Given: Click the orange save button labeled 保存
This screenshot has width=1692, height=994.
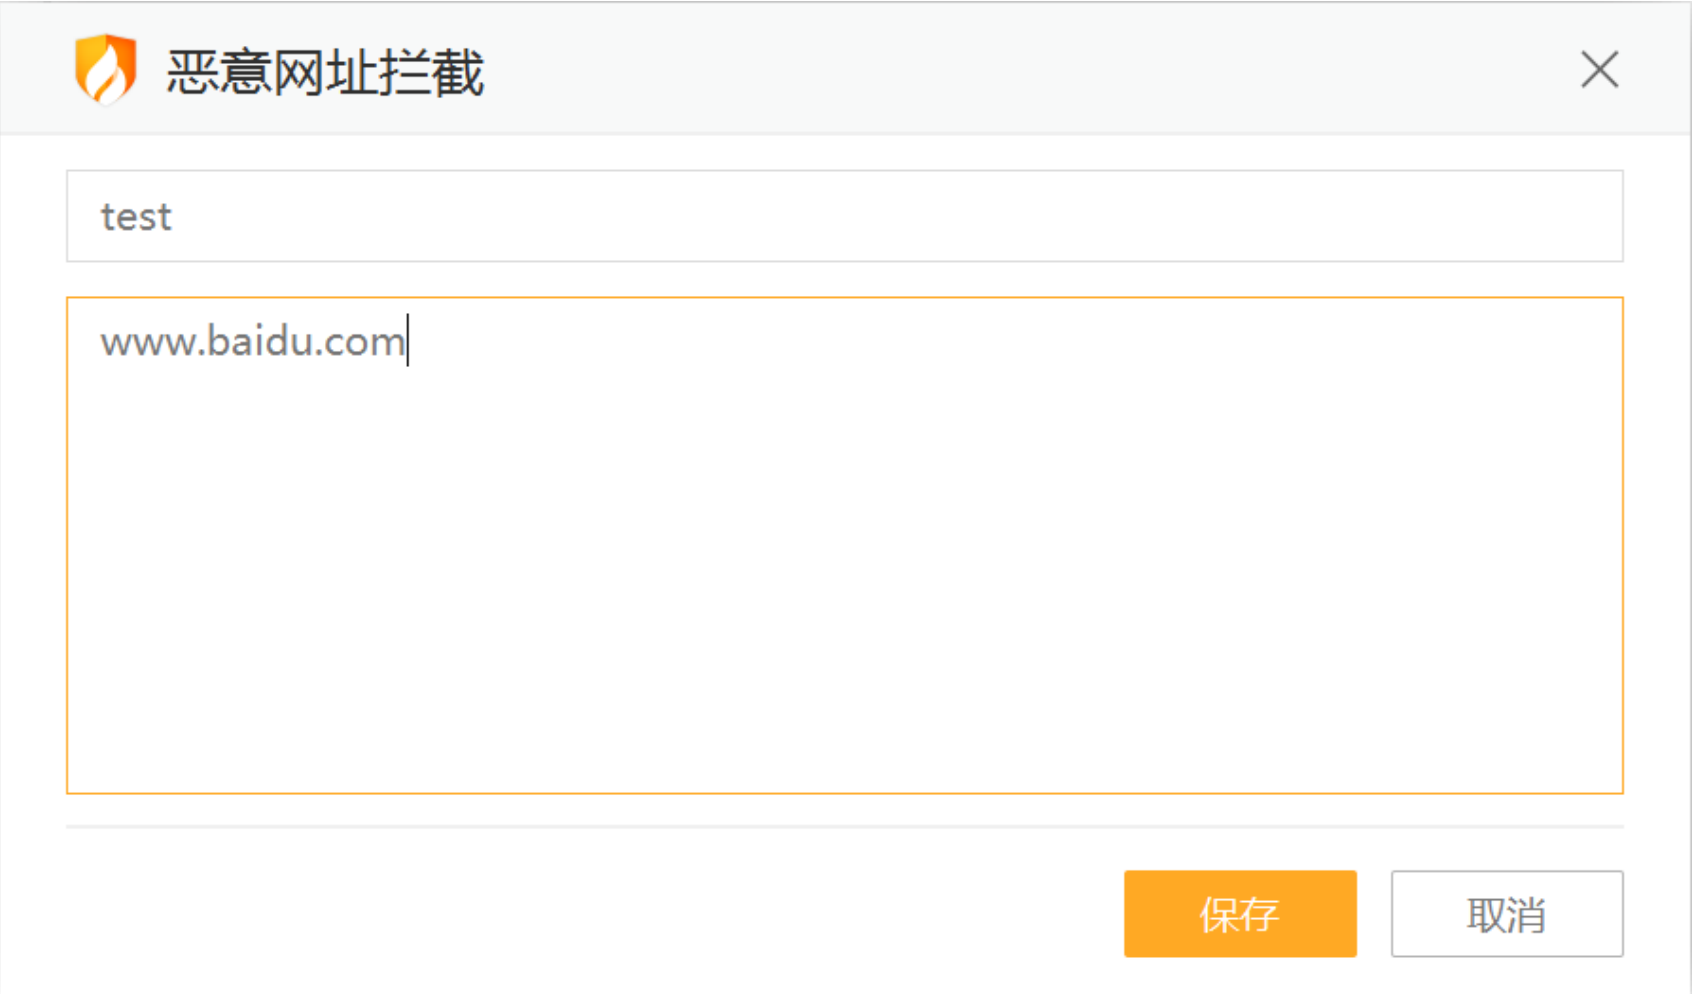Looking at the screenshot, I should click(x=1240, y=914).
